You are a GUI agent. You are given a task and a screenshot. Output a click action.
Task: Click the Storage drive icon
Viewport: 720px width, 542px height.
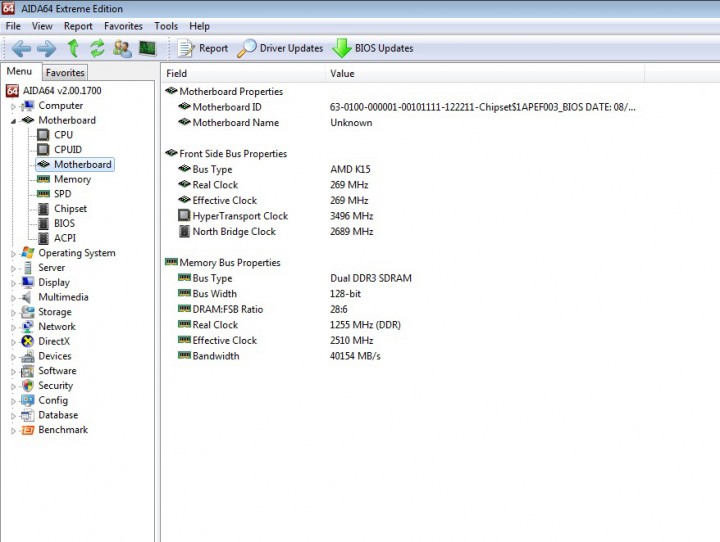click(x=28, y=311)
